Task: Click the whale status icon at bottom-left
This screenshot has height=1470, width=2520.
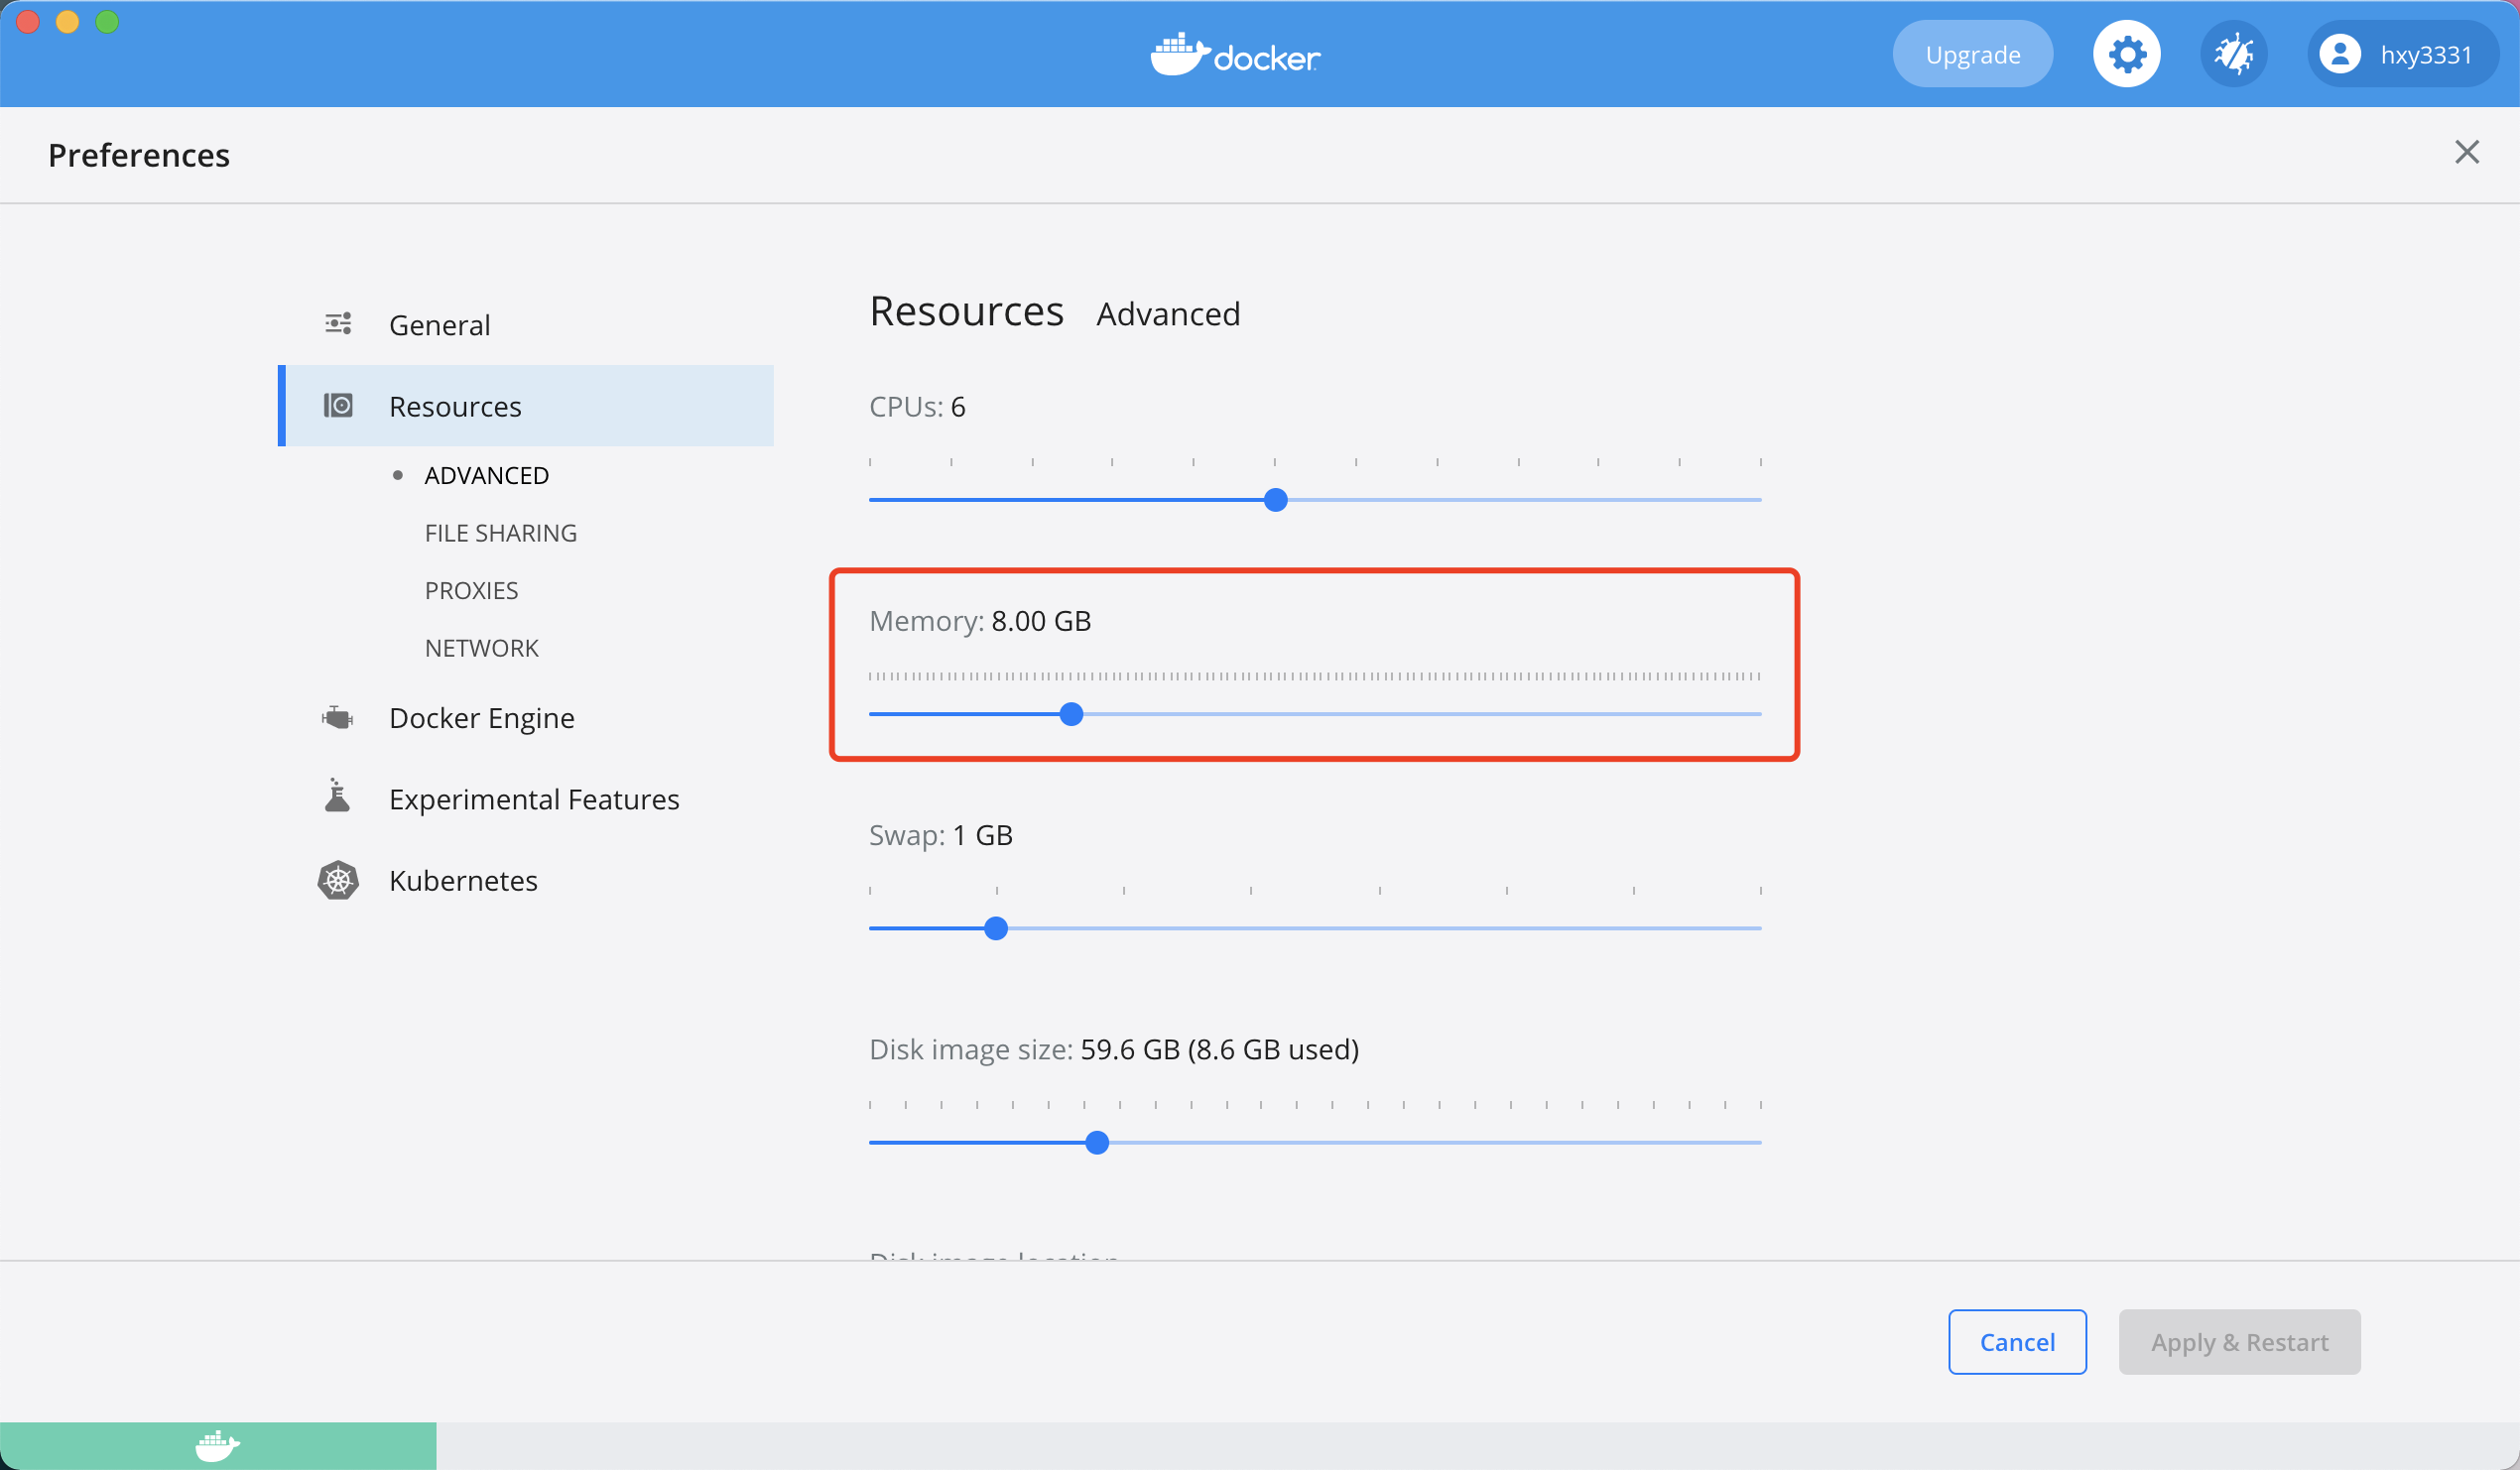Action: (217, 1446)
